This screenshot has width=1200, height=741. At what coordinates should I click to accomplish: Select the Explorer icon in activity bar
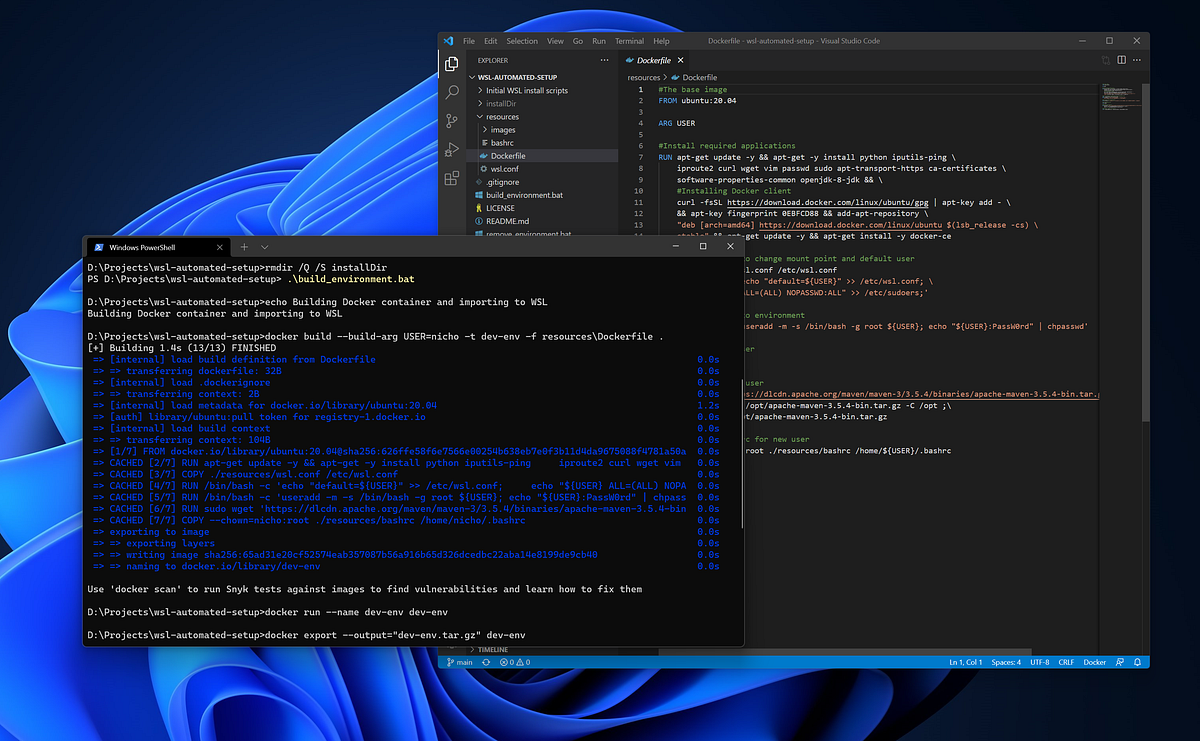coord(452,63)
